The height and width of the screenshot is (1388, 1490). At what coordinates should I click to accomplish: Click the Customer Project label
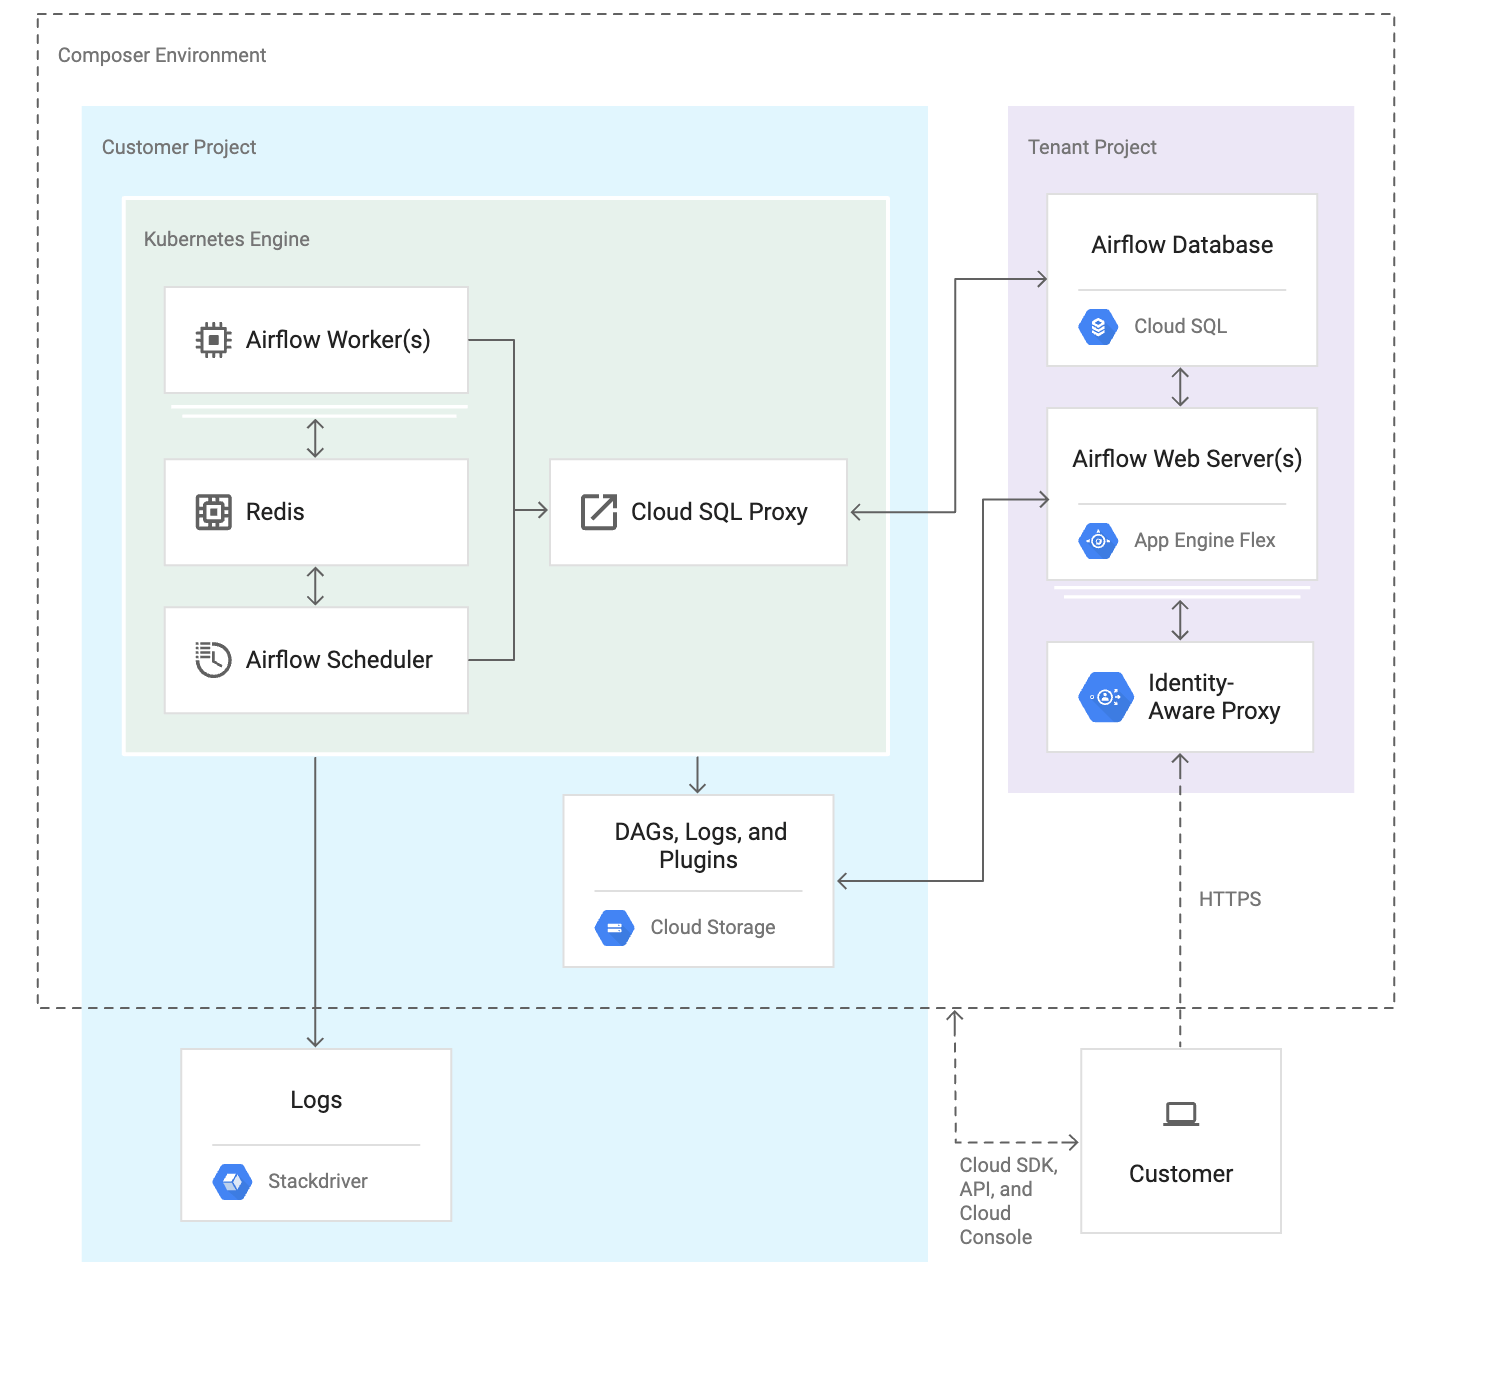(179, 146)
